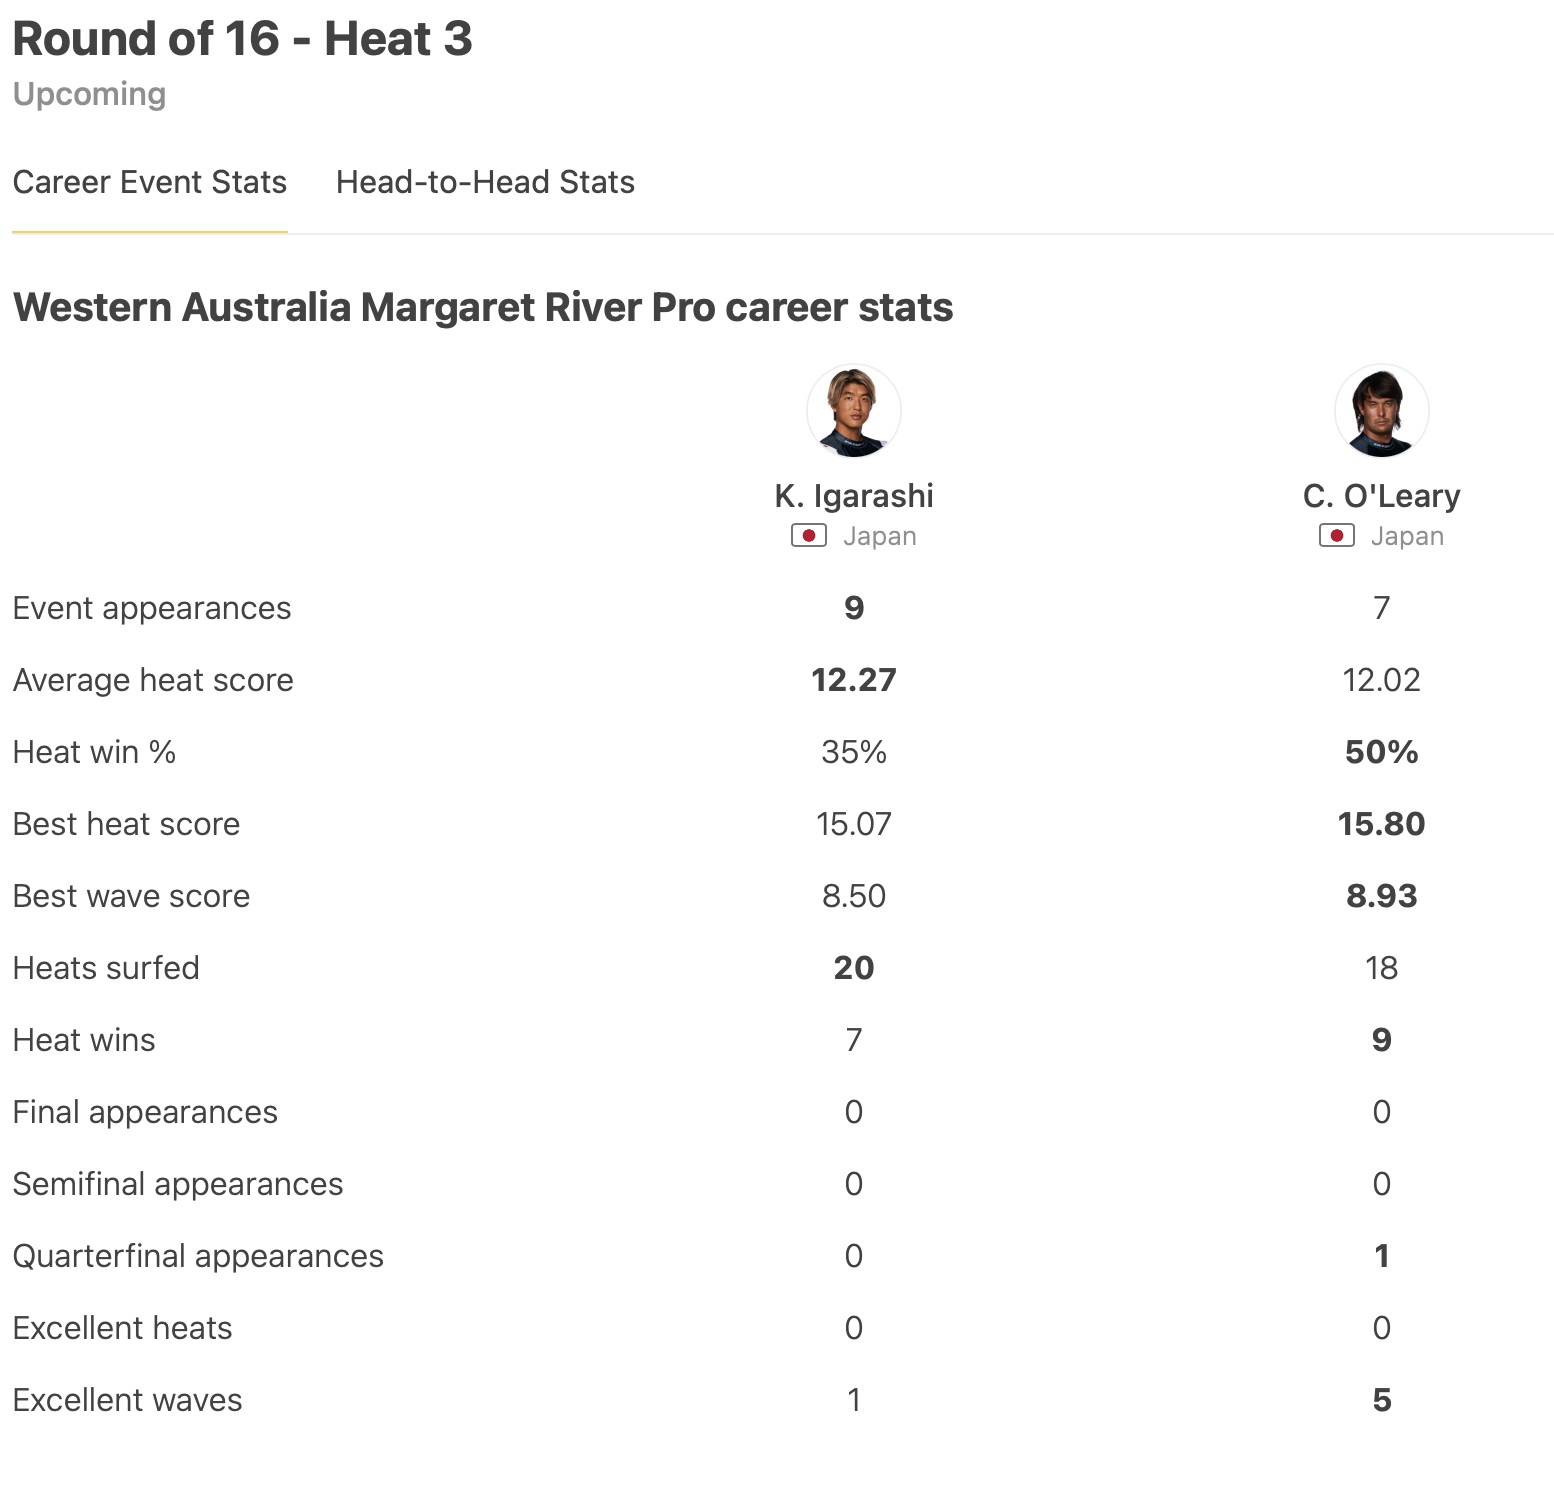The height and width of the screenshot is (1502, 1554).
Task: Click the Japan flag under K. Igarashi
Action: 809,536
